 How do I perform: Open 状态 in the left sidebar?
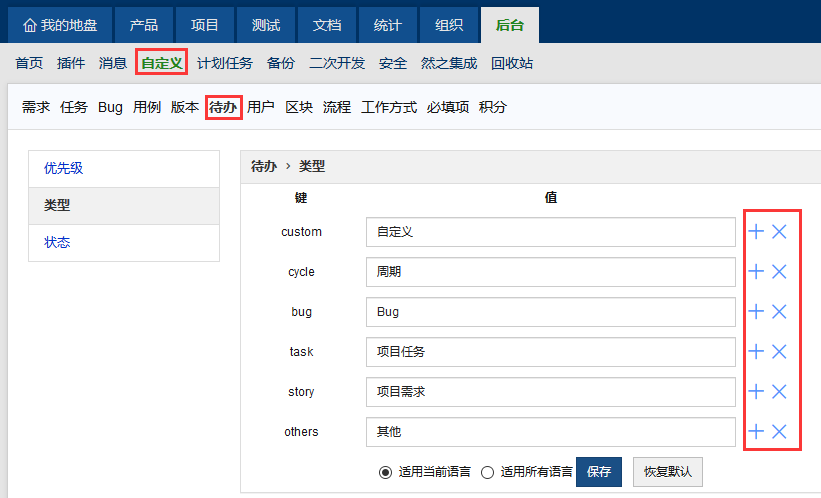(124, 243)
